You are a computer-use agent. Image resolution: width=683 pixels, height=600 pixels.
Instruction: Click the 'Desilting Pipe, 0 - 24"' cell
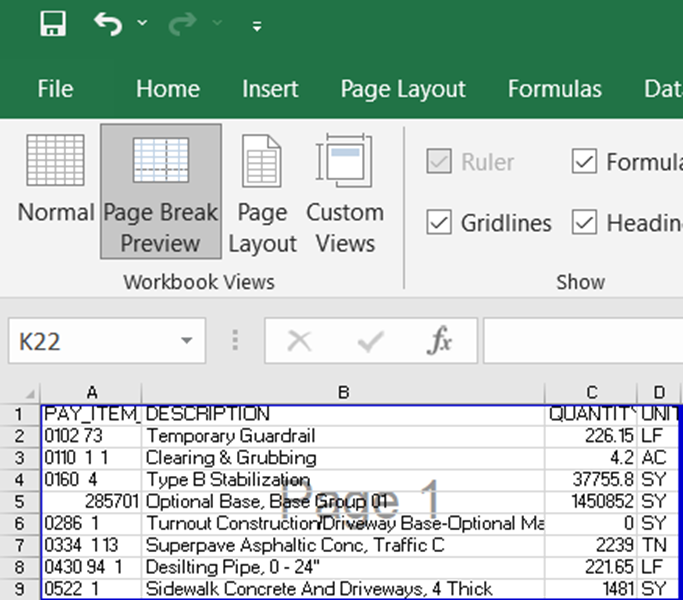(x=343, y=567)
